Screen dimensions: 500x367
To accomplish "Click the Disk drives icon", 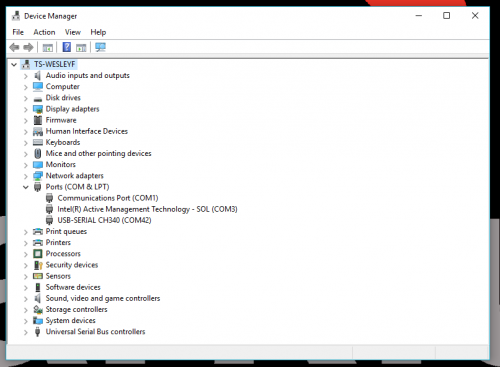I will (x=38, y=99).
